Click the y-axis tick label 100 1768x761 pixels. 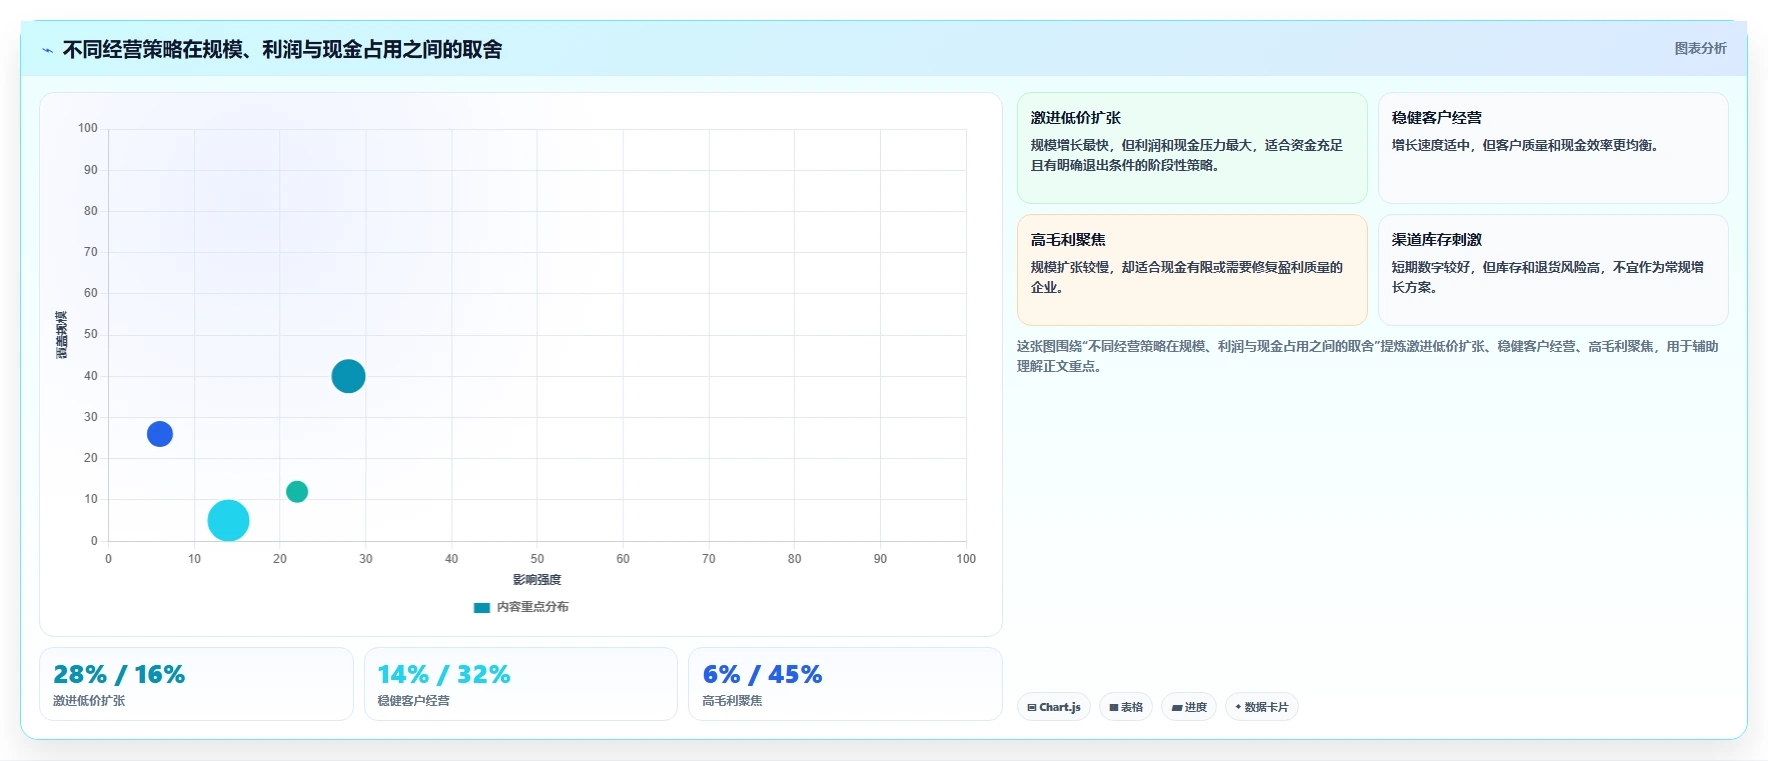pyautogui.click(x=88, y=128)
